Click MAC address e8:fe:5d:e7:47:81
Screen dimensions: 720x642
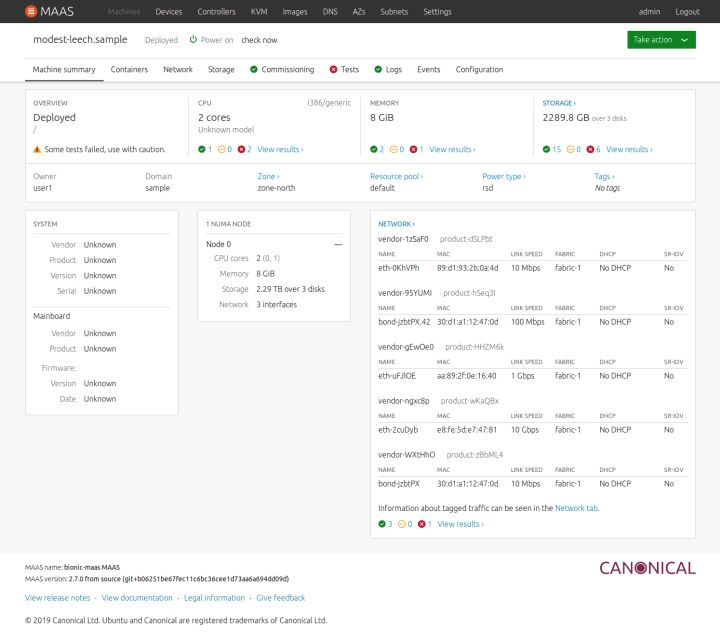point(467,430)
